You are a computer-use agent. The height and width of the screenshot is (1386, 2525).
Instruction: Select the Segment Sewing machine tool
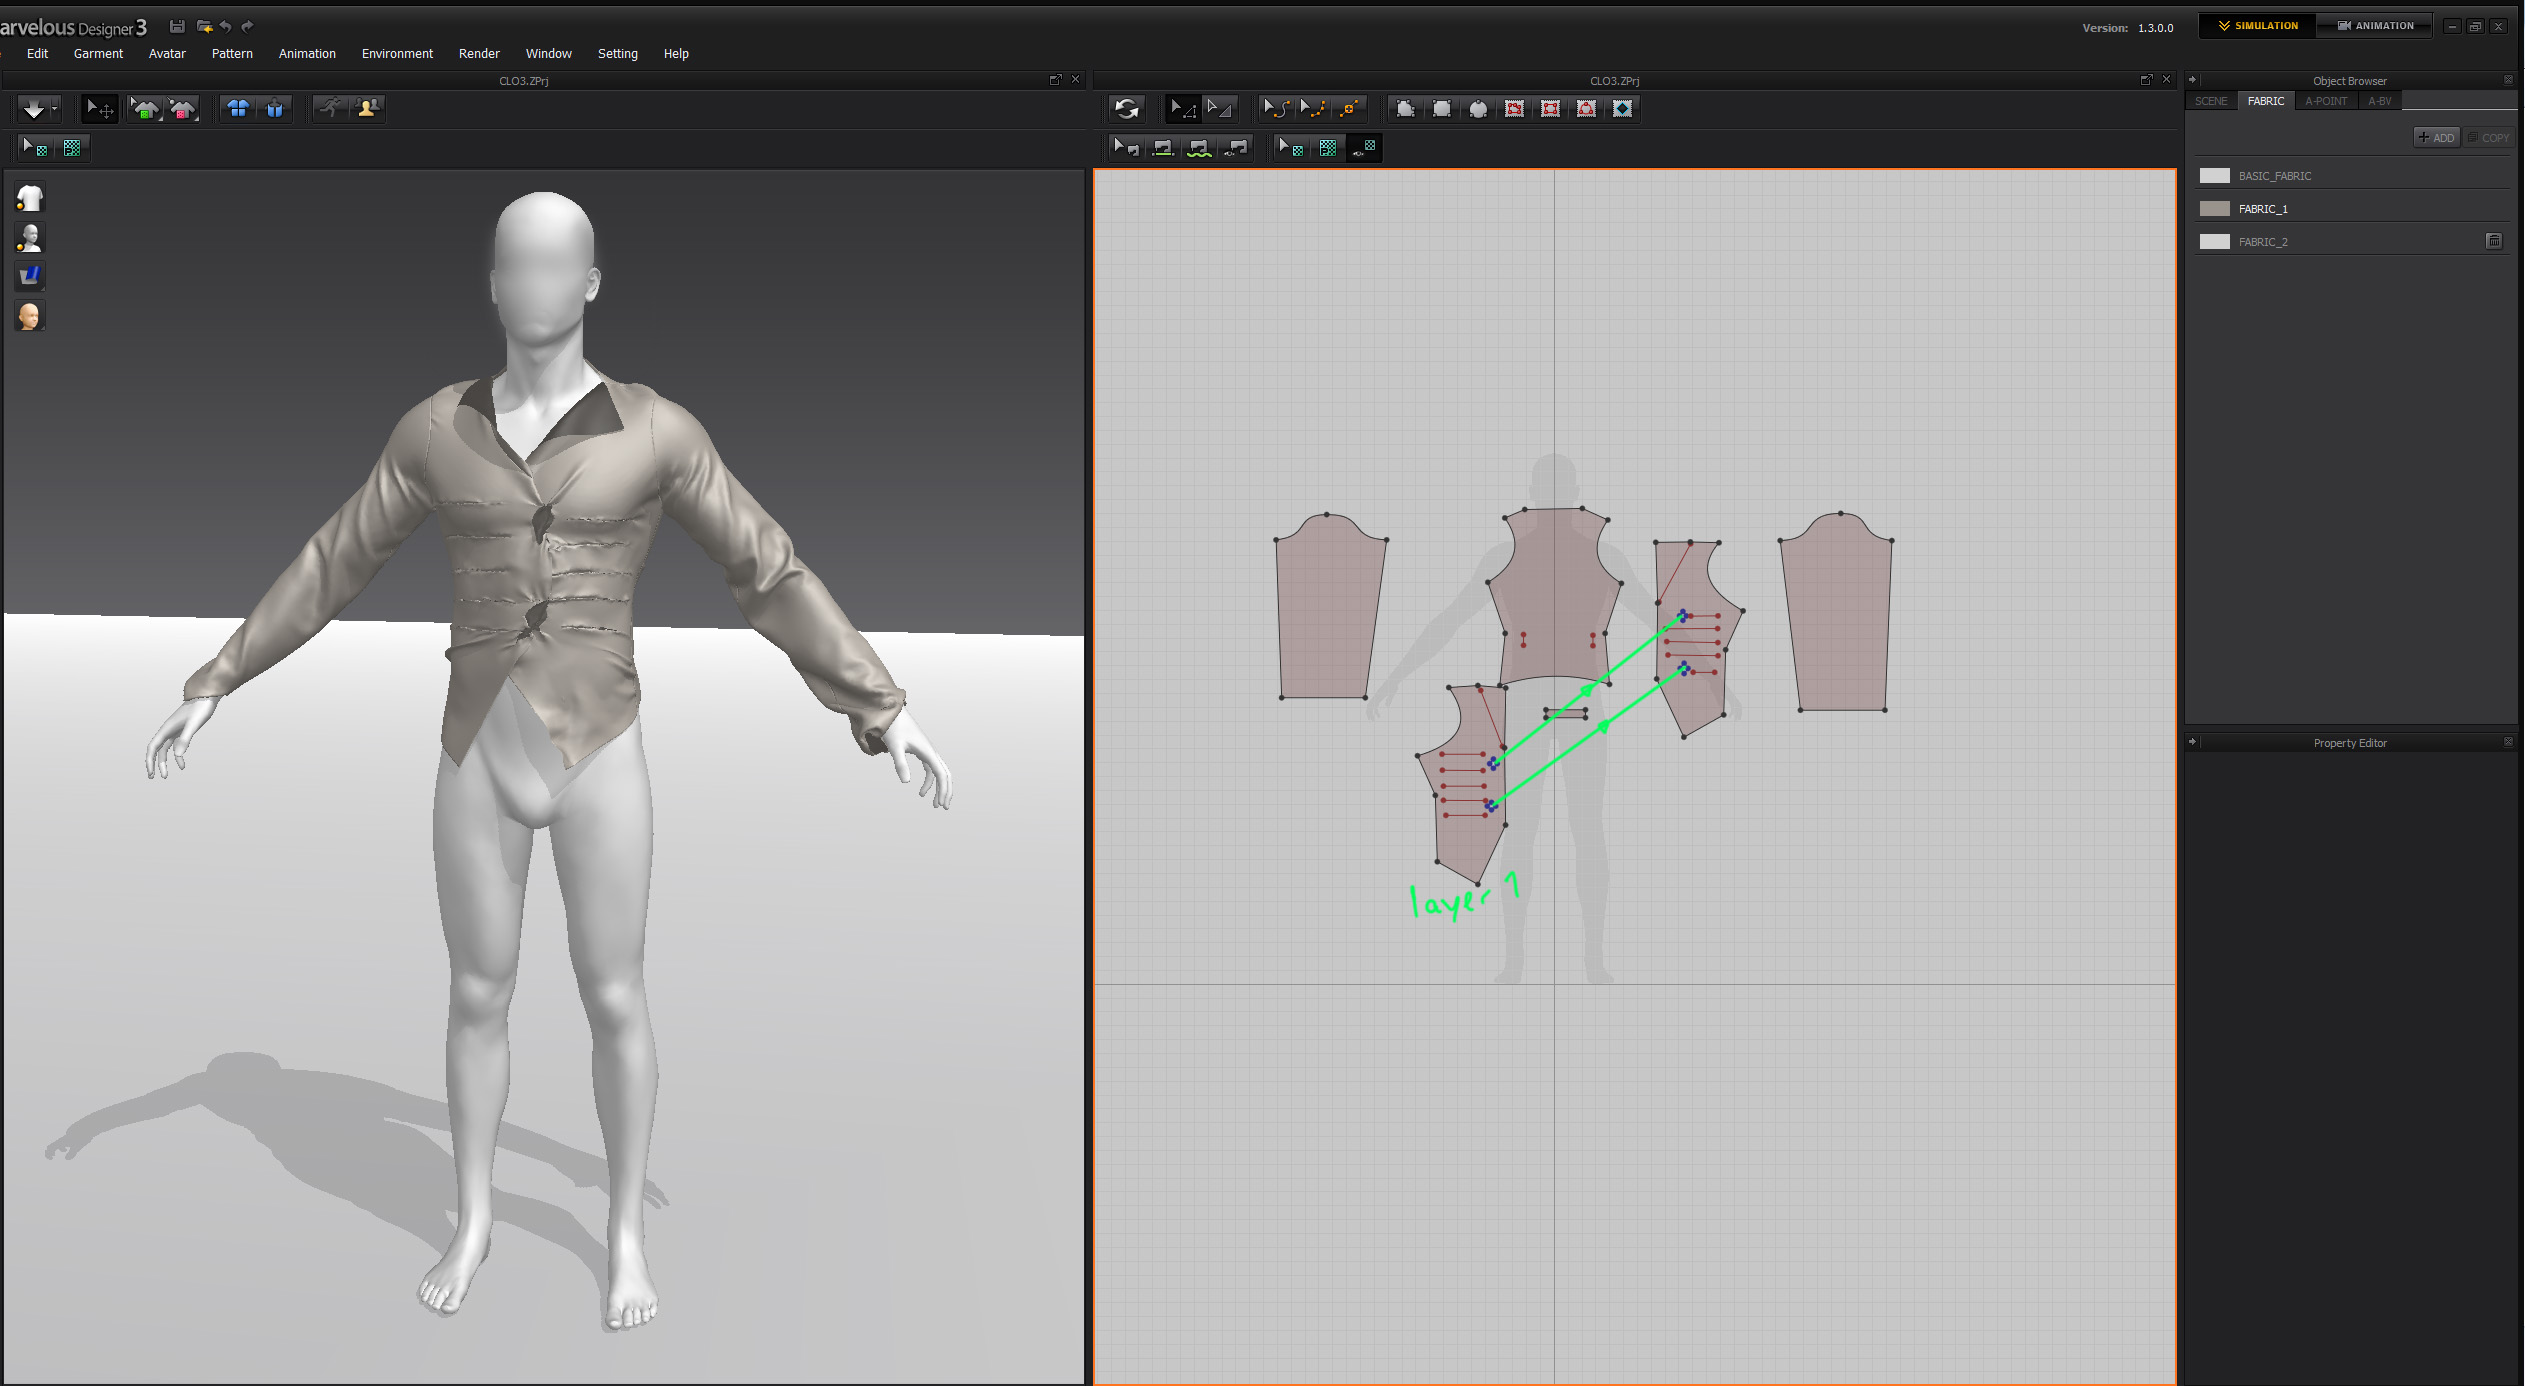click(x=1163, y=148)
